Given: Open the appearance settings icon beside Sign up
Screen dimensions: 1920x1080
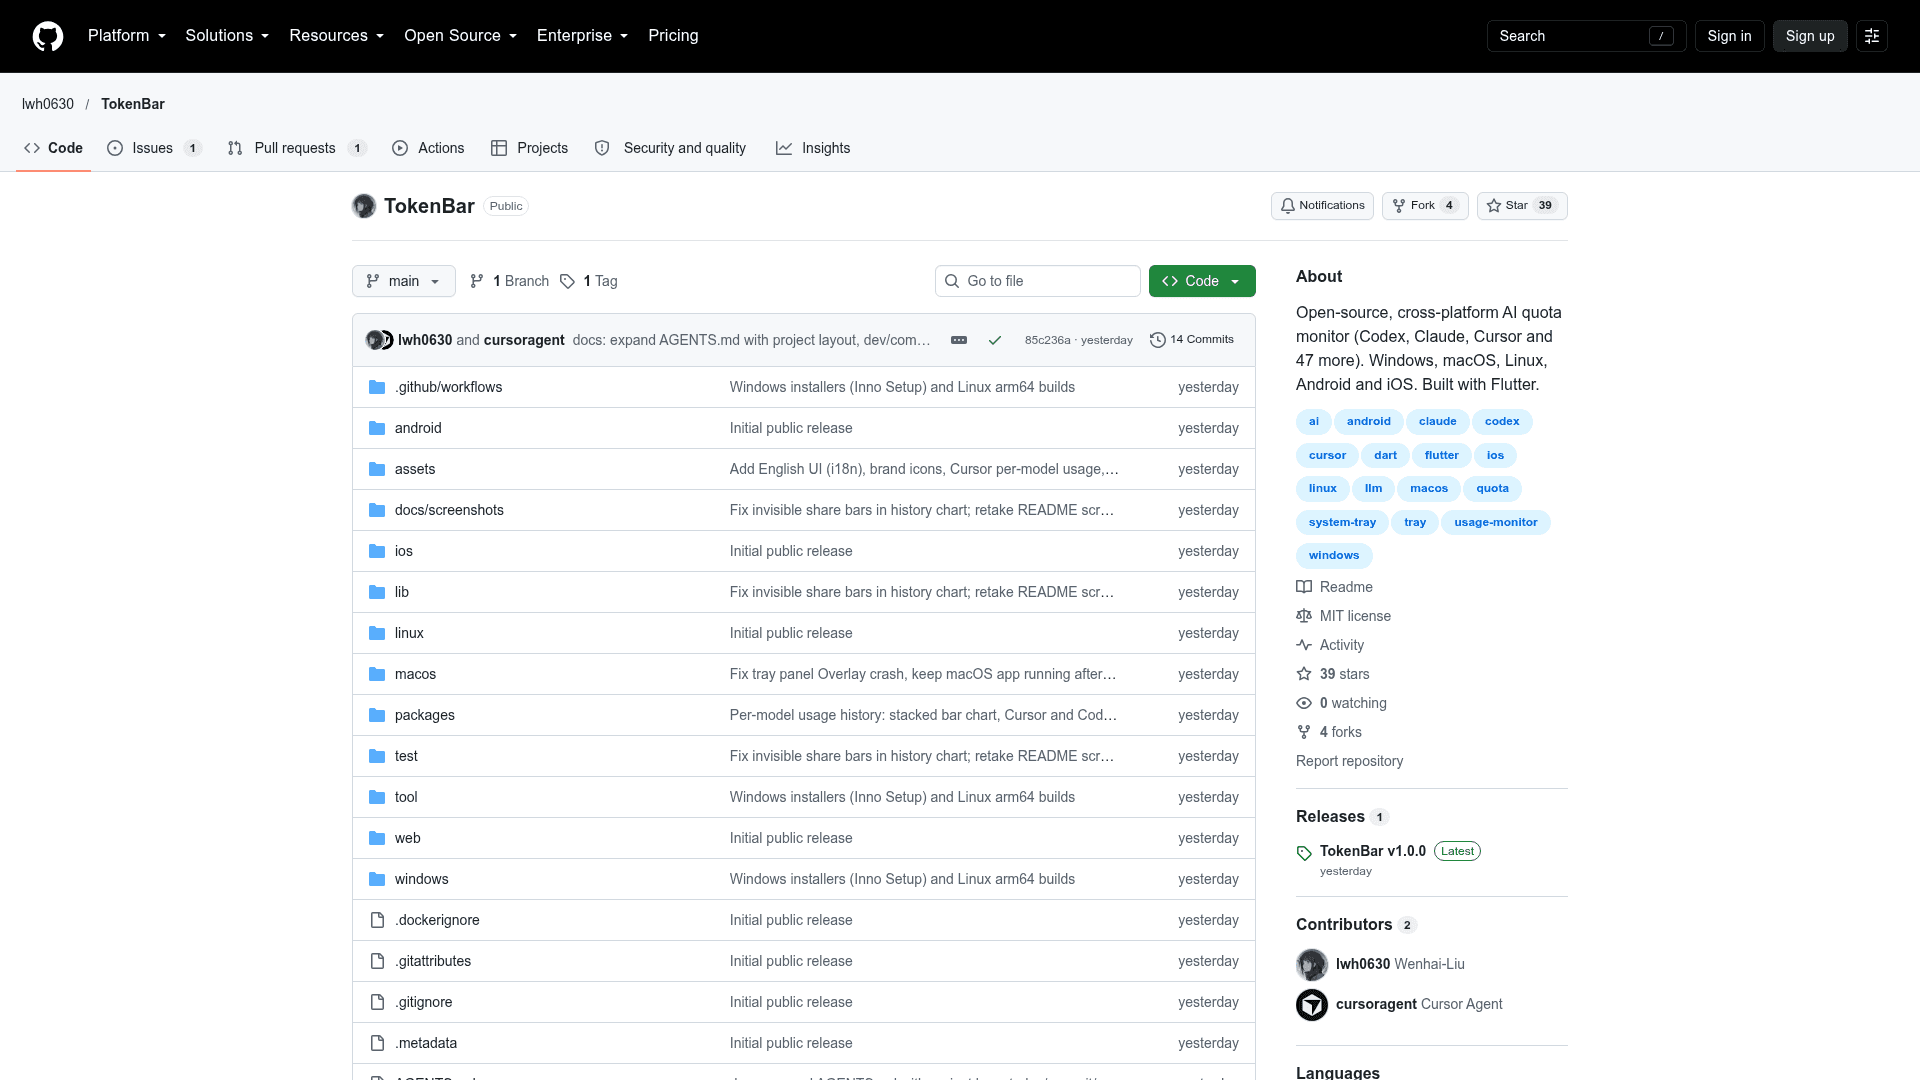Looking at the screenshot, I should [1872, 36].
